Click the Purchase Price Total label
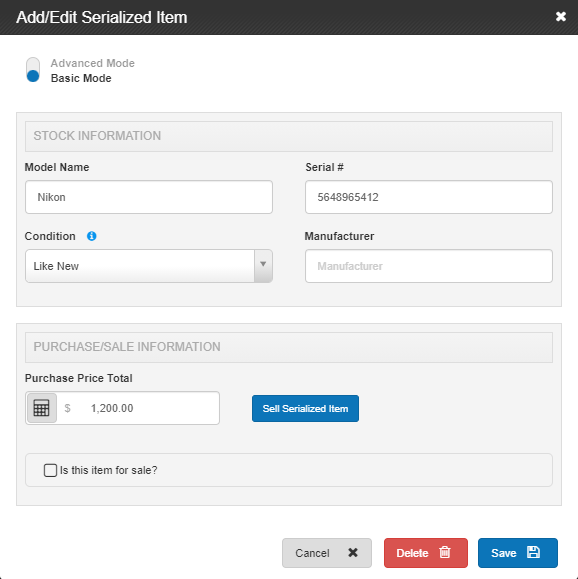 (x=79, y=378)
